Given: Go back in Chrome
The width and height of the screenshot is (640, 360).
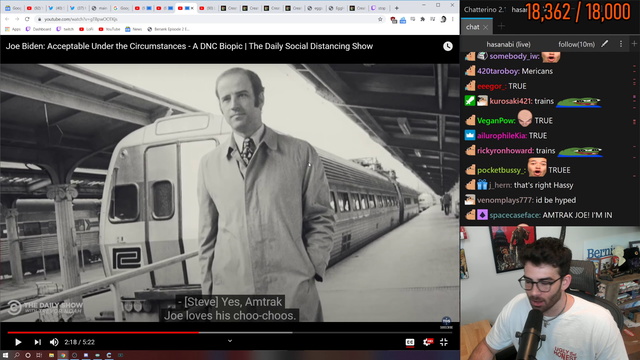Looking at the screenshot, I should pyautogui.click(x=7, y=19).
